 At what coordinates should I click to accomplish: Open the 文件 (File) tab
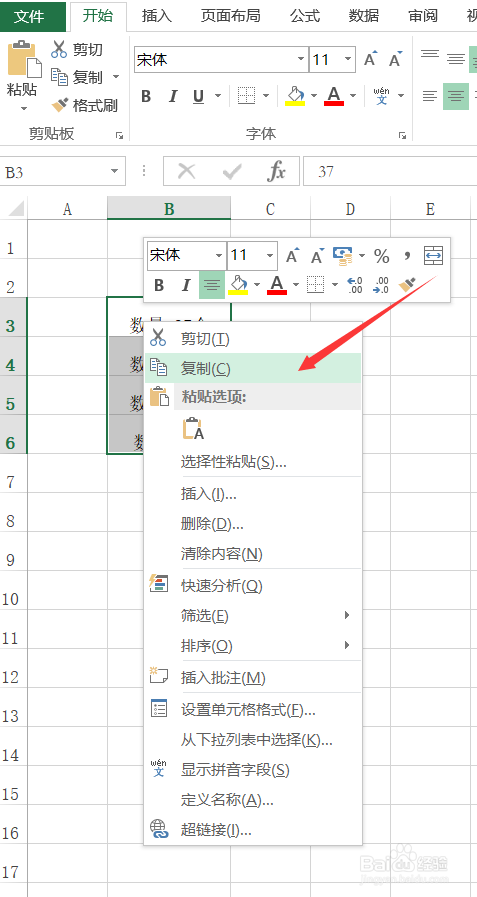[x=33, y=16]
